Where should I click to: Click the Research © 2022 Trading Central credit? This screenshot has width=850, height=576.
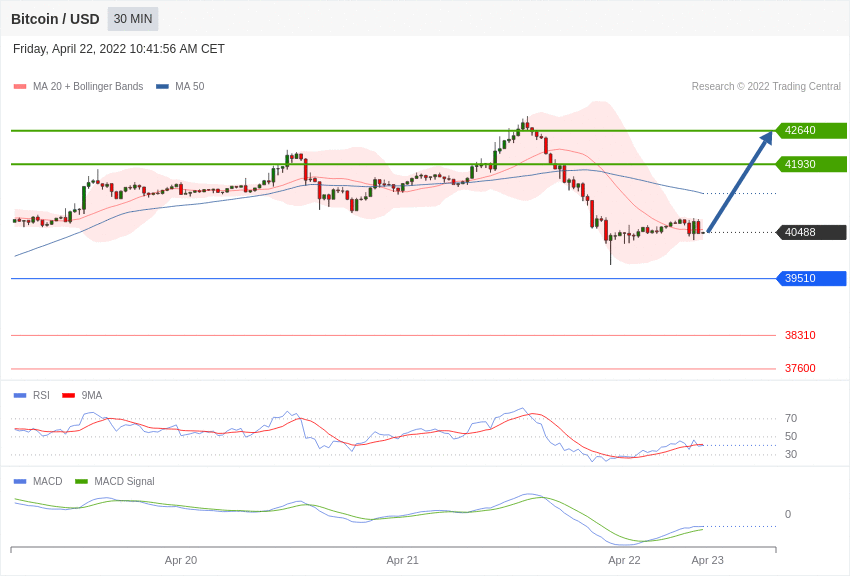click(x=766, y=86)
